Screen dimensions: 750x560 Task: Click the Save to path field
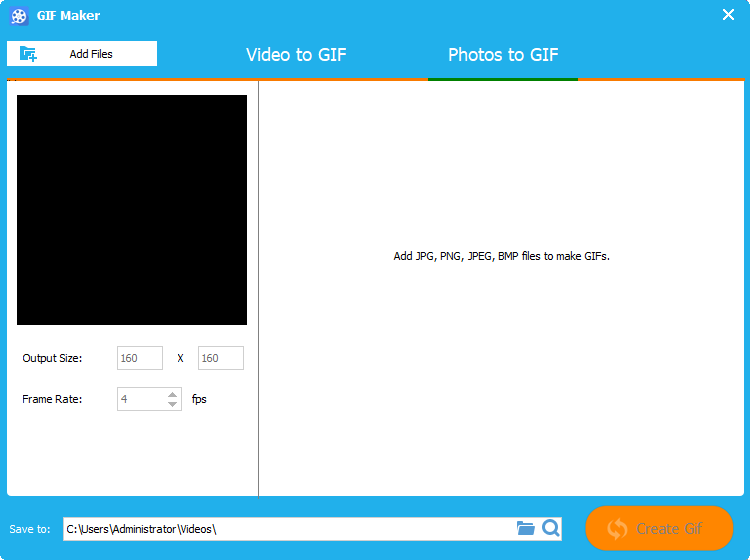tap(285, 529)
